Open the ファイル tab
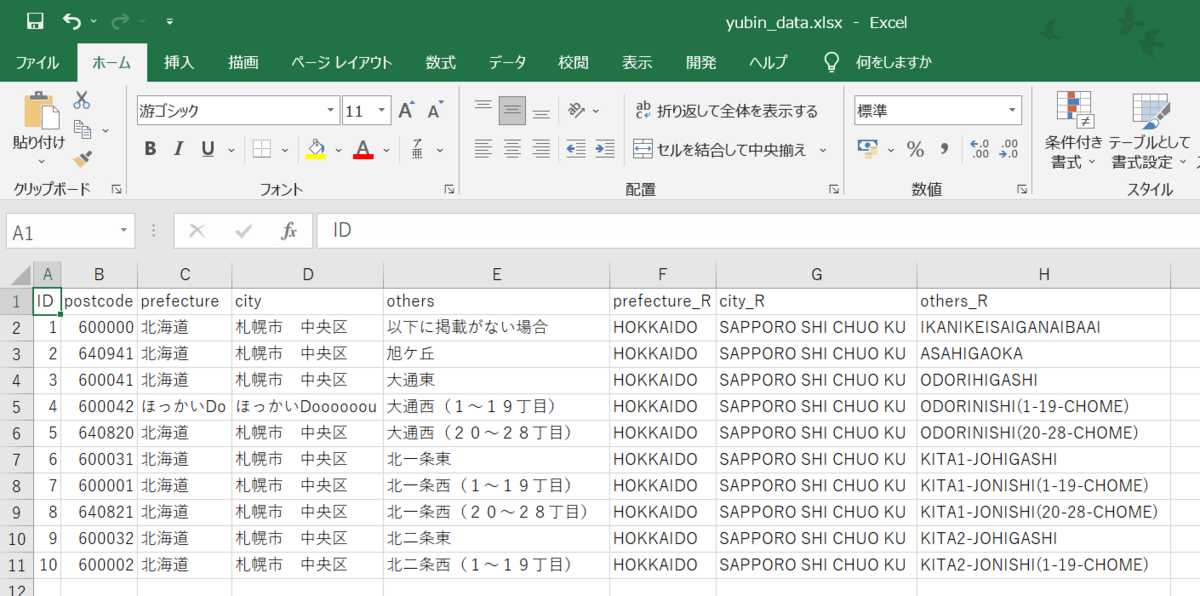The height and width of the screenshot is (596, 1200). 37,62
